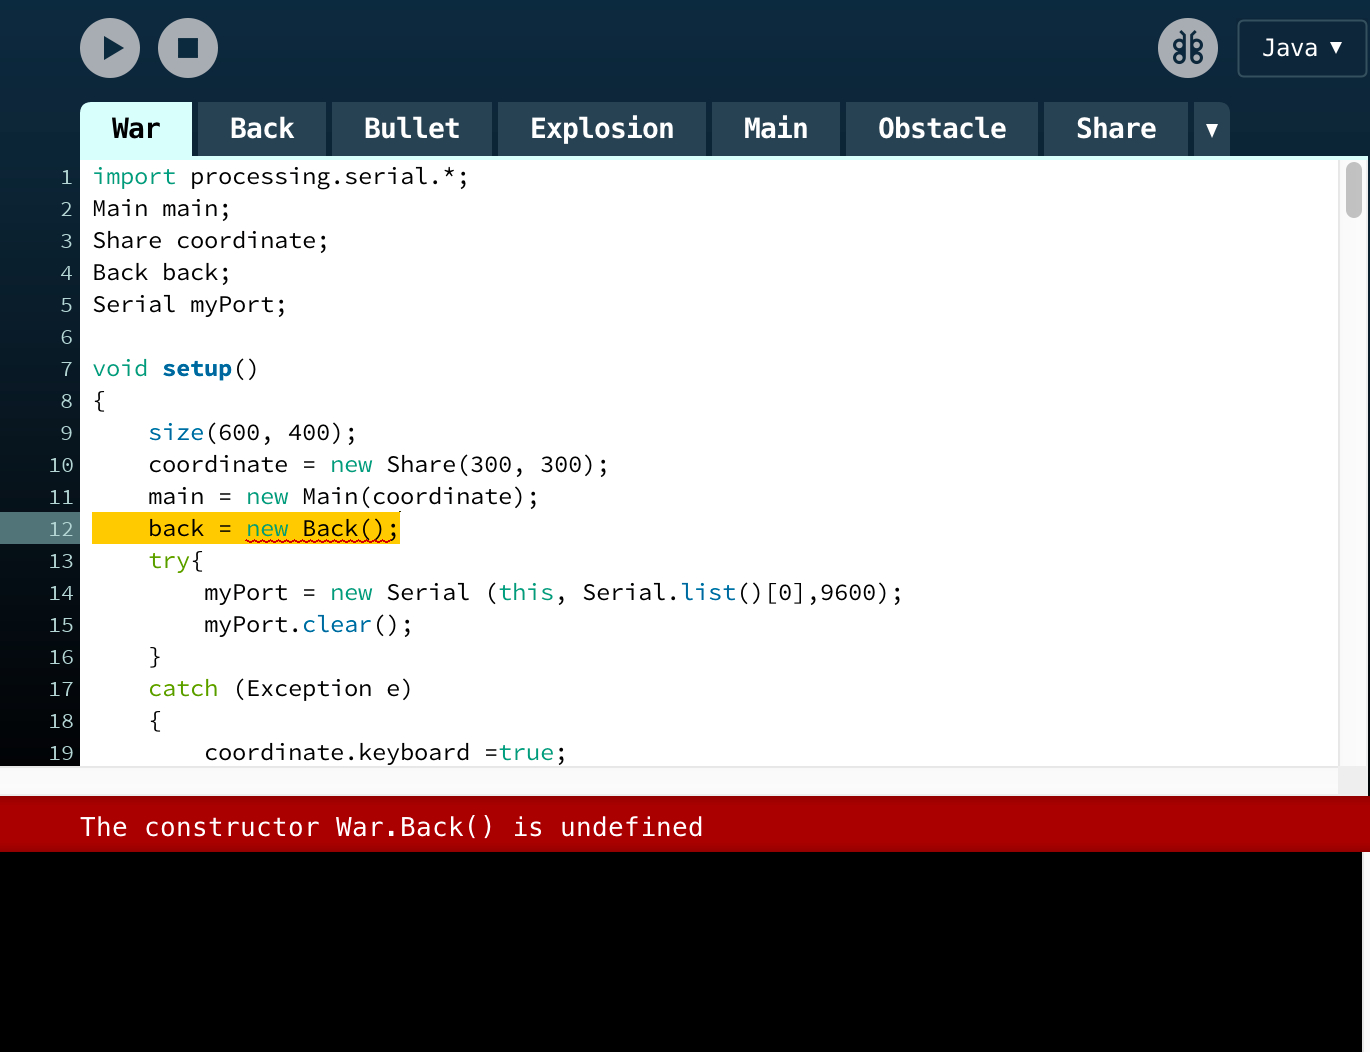Switch to the War tab

(x=136, y=129)
